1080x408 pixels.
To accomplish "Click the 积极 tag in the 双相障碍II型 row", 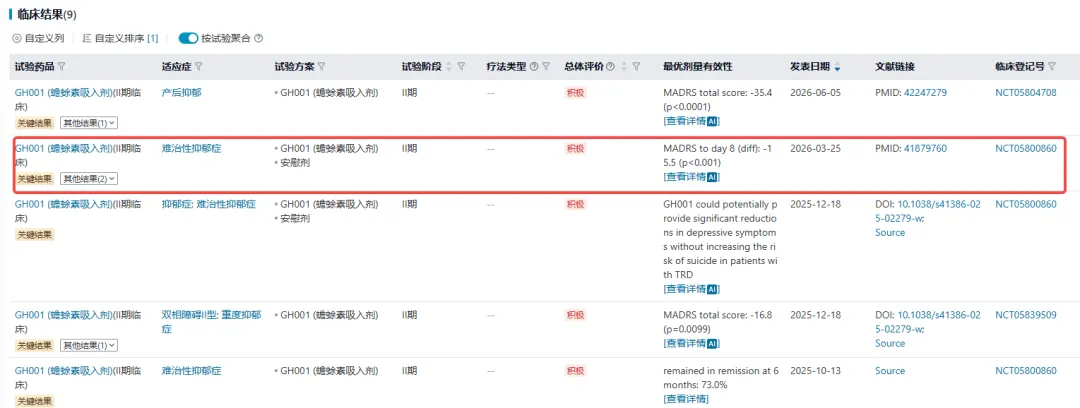I will (575, 315).
